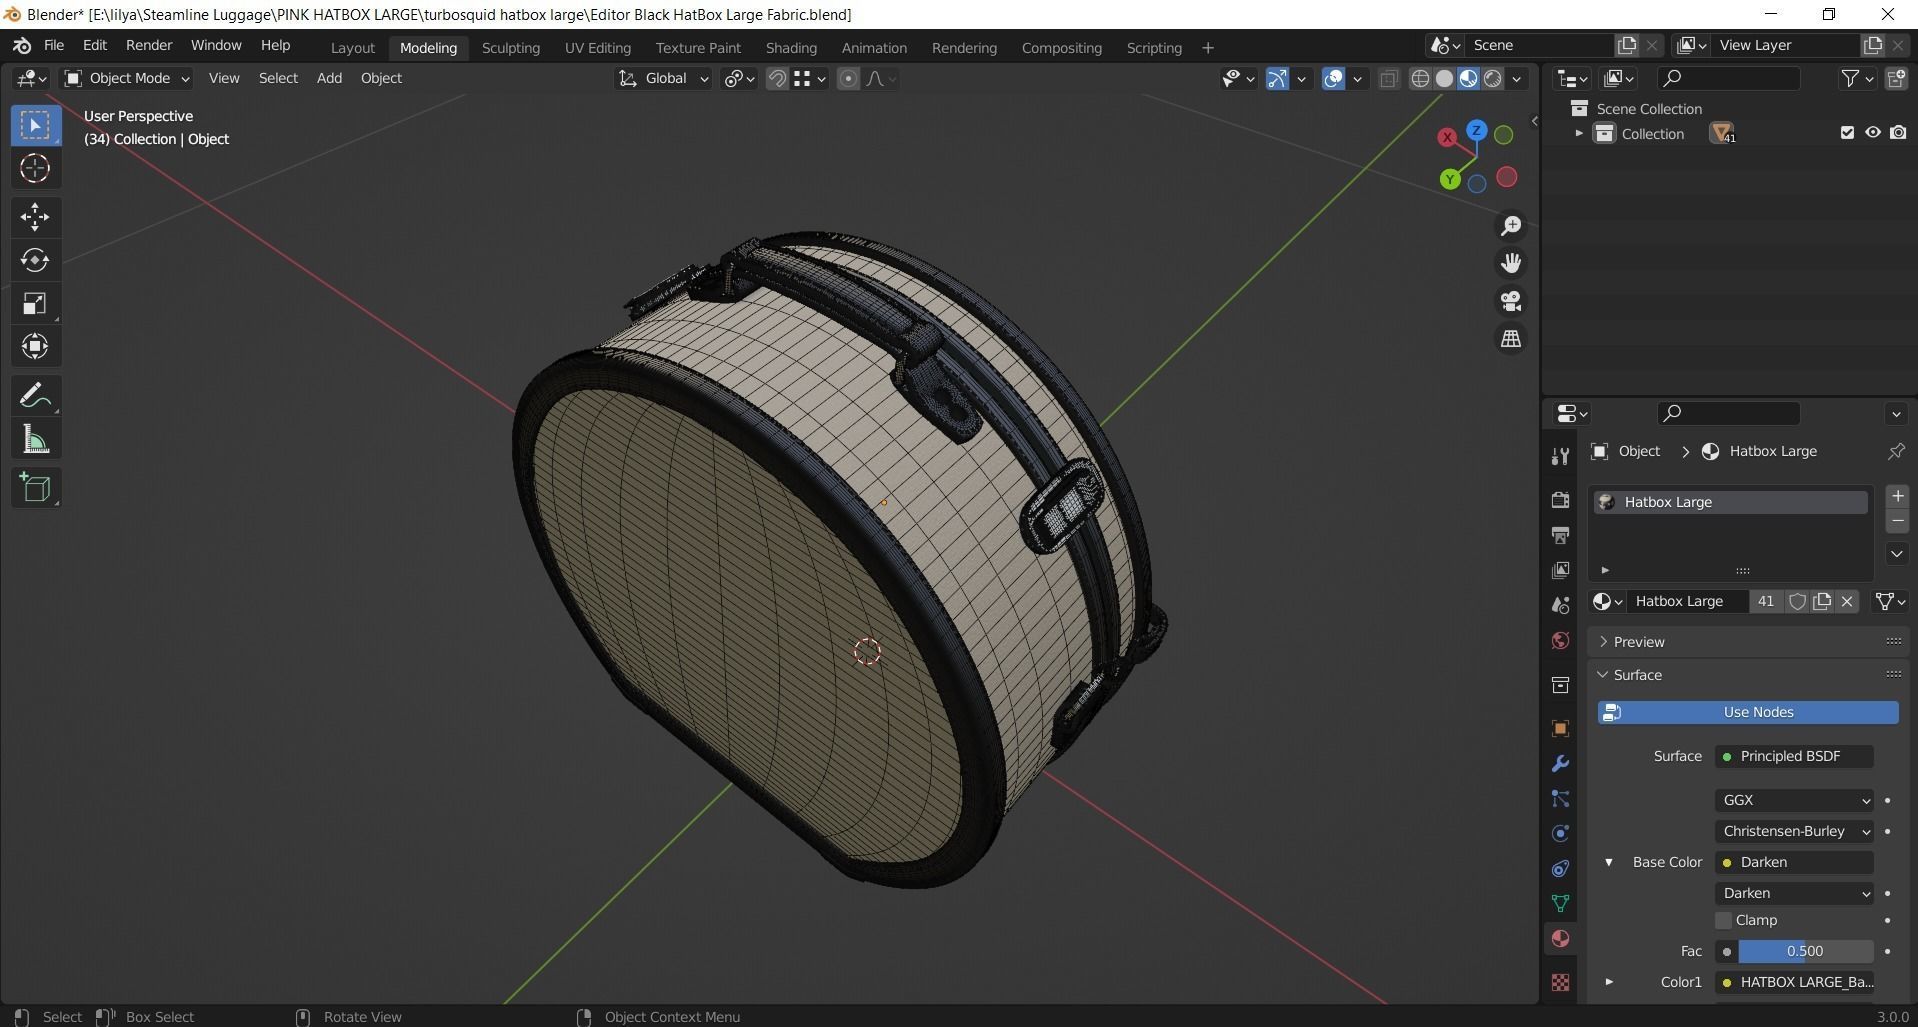Image resolution: width=1918 pixels, height=1027 pixels.
Task: Switch to wireframe shading mode
Action: pyautogui.click(x=1420, y=79)
